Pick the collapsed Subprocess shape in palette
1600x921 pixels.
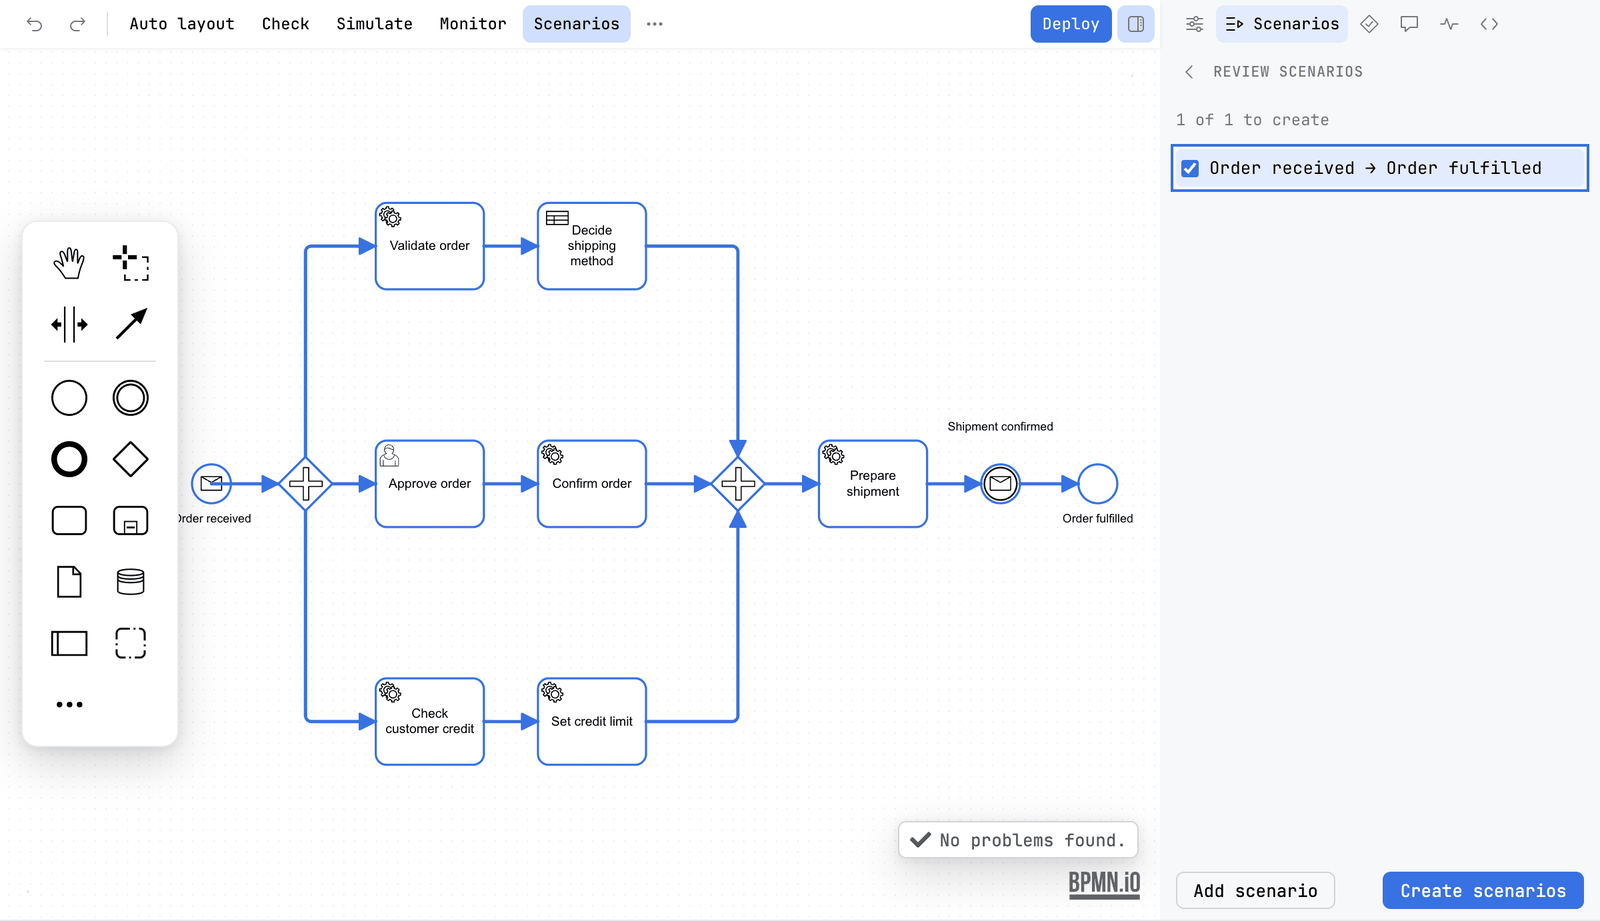(x=131, y=520)
